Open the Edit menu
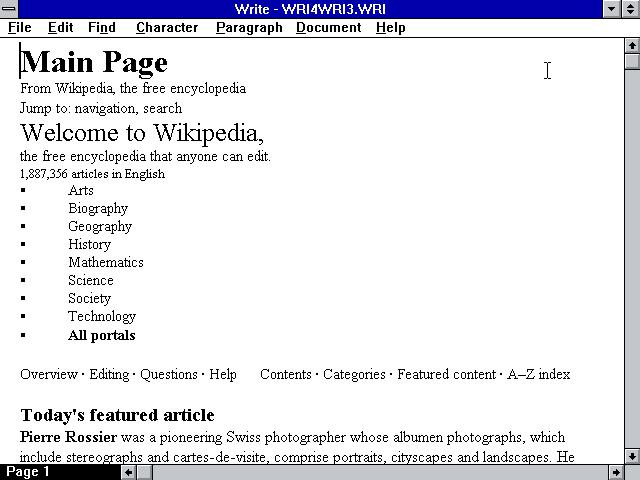 60,27
